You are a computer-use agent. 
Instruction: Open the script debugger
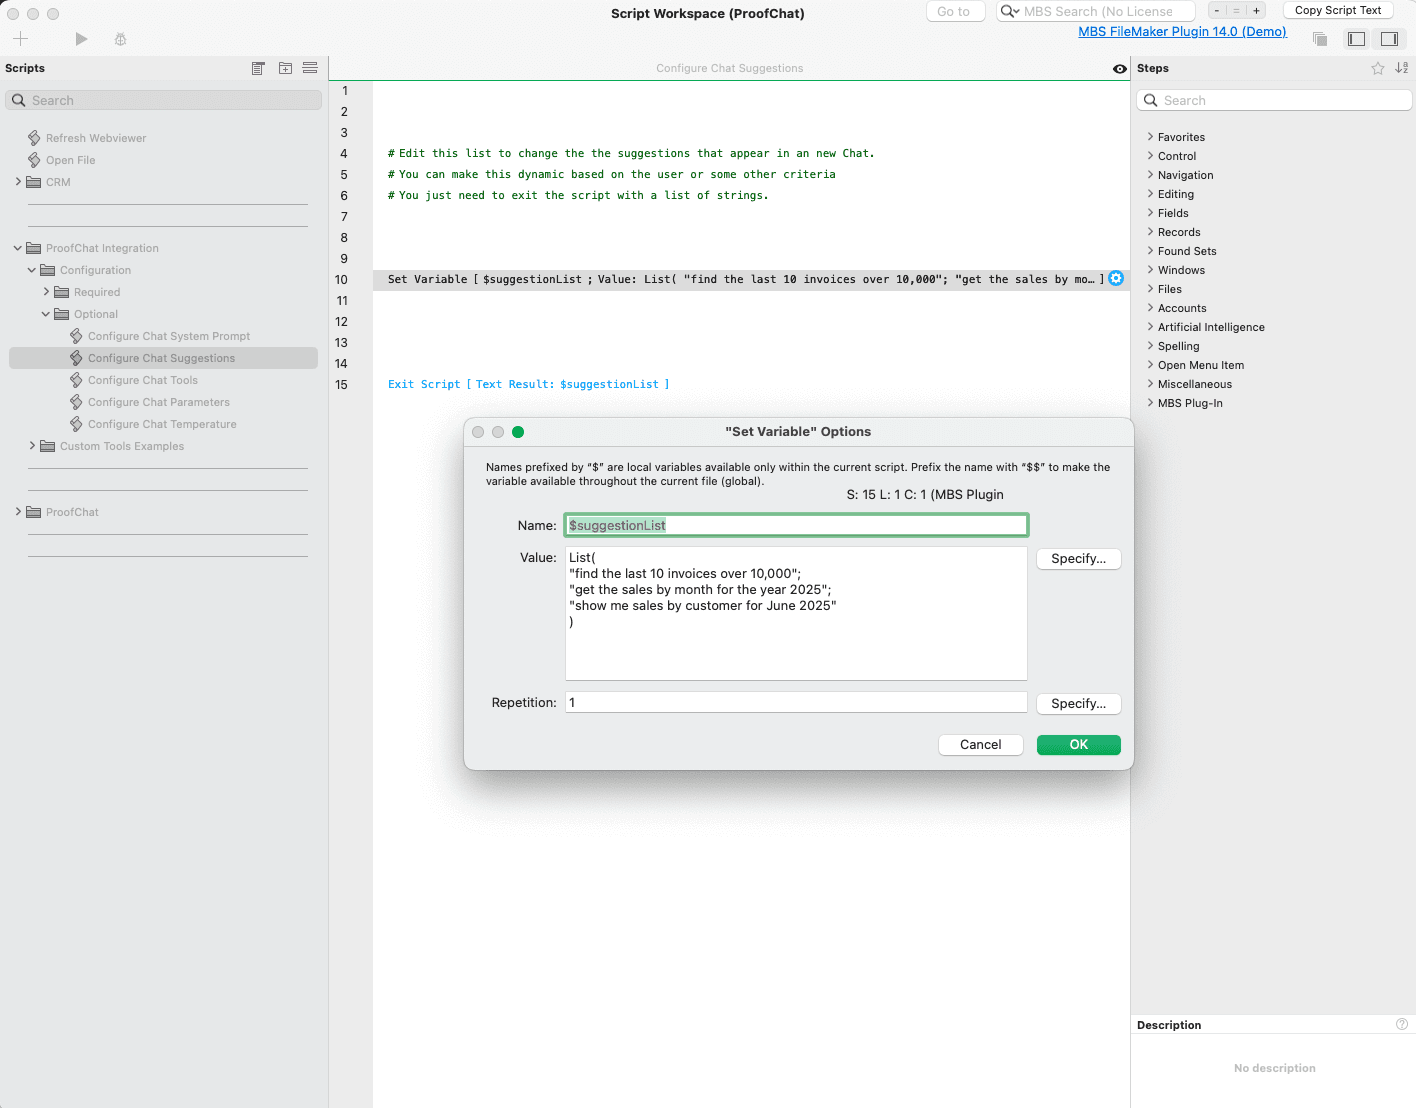[120, 39]
